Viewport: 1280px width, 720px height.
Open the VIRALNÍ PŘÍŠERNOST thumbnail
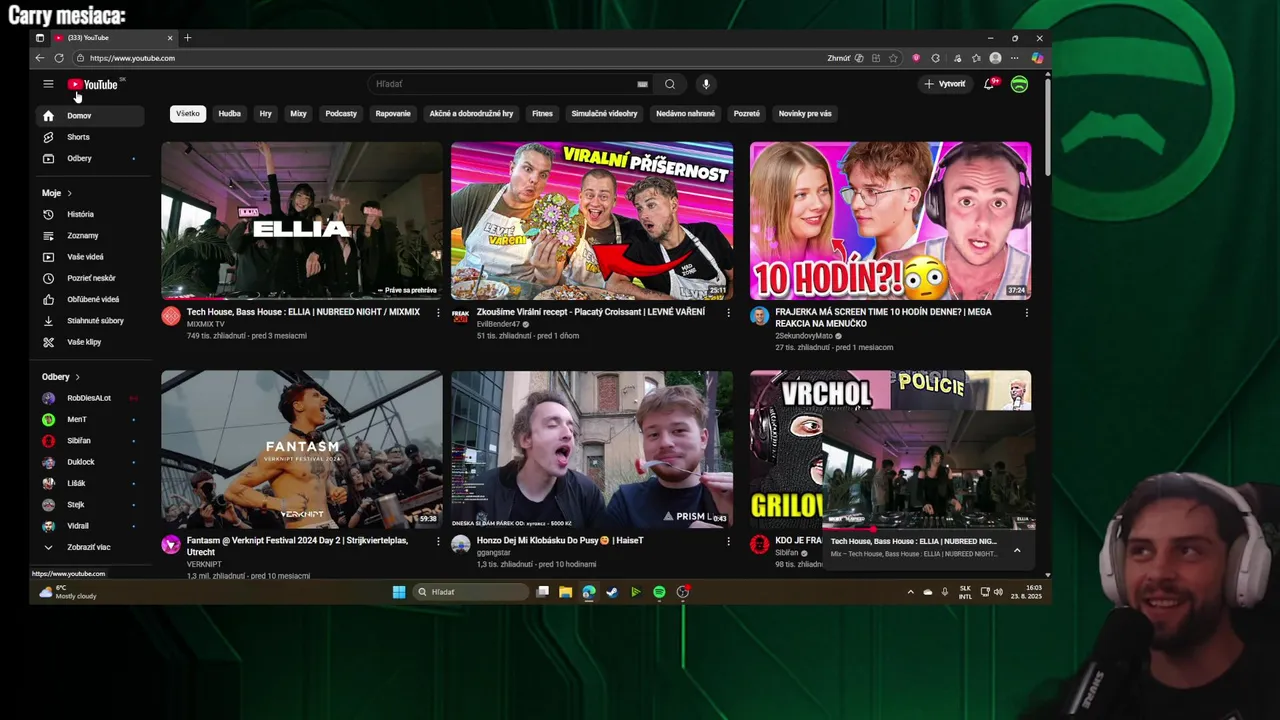click(591, 221)
